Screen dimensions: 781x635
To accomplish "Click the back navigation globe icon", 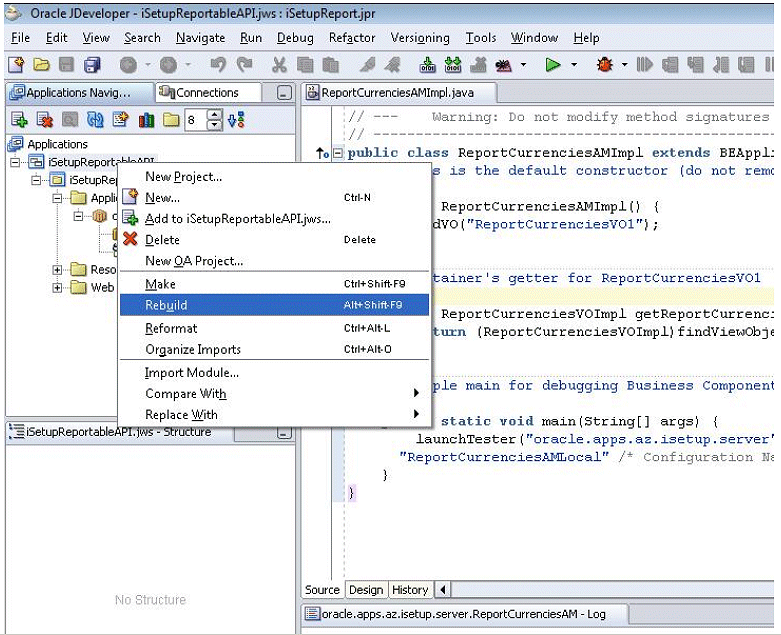I will click(x=129, y=65).
